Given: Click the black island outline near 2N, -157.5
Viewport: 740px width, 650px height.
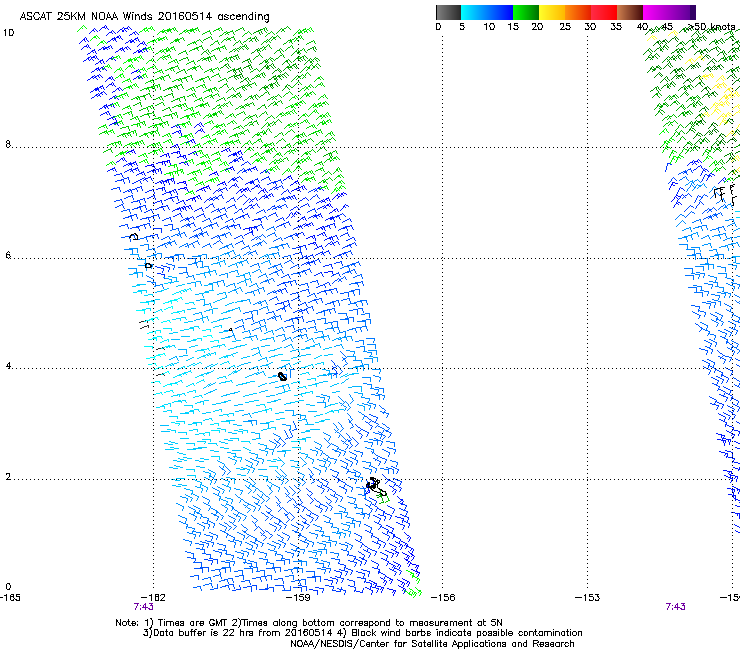Looking at the screenshot, I should point(376,487).
